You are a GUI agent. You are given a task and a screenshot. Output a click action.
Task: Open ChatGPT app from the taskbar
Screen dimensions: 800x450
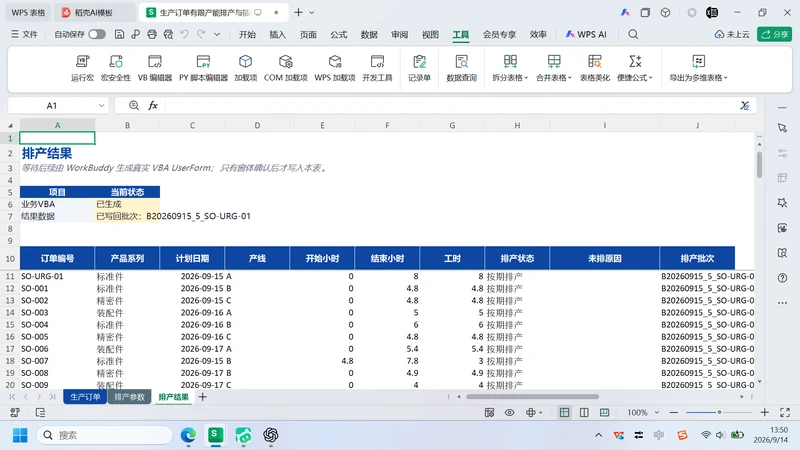click(270, 435)
